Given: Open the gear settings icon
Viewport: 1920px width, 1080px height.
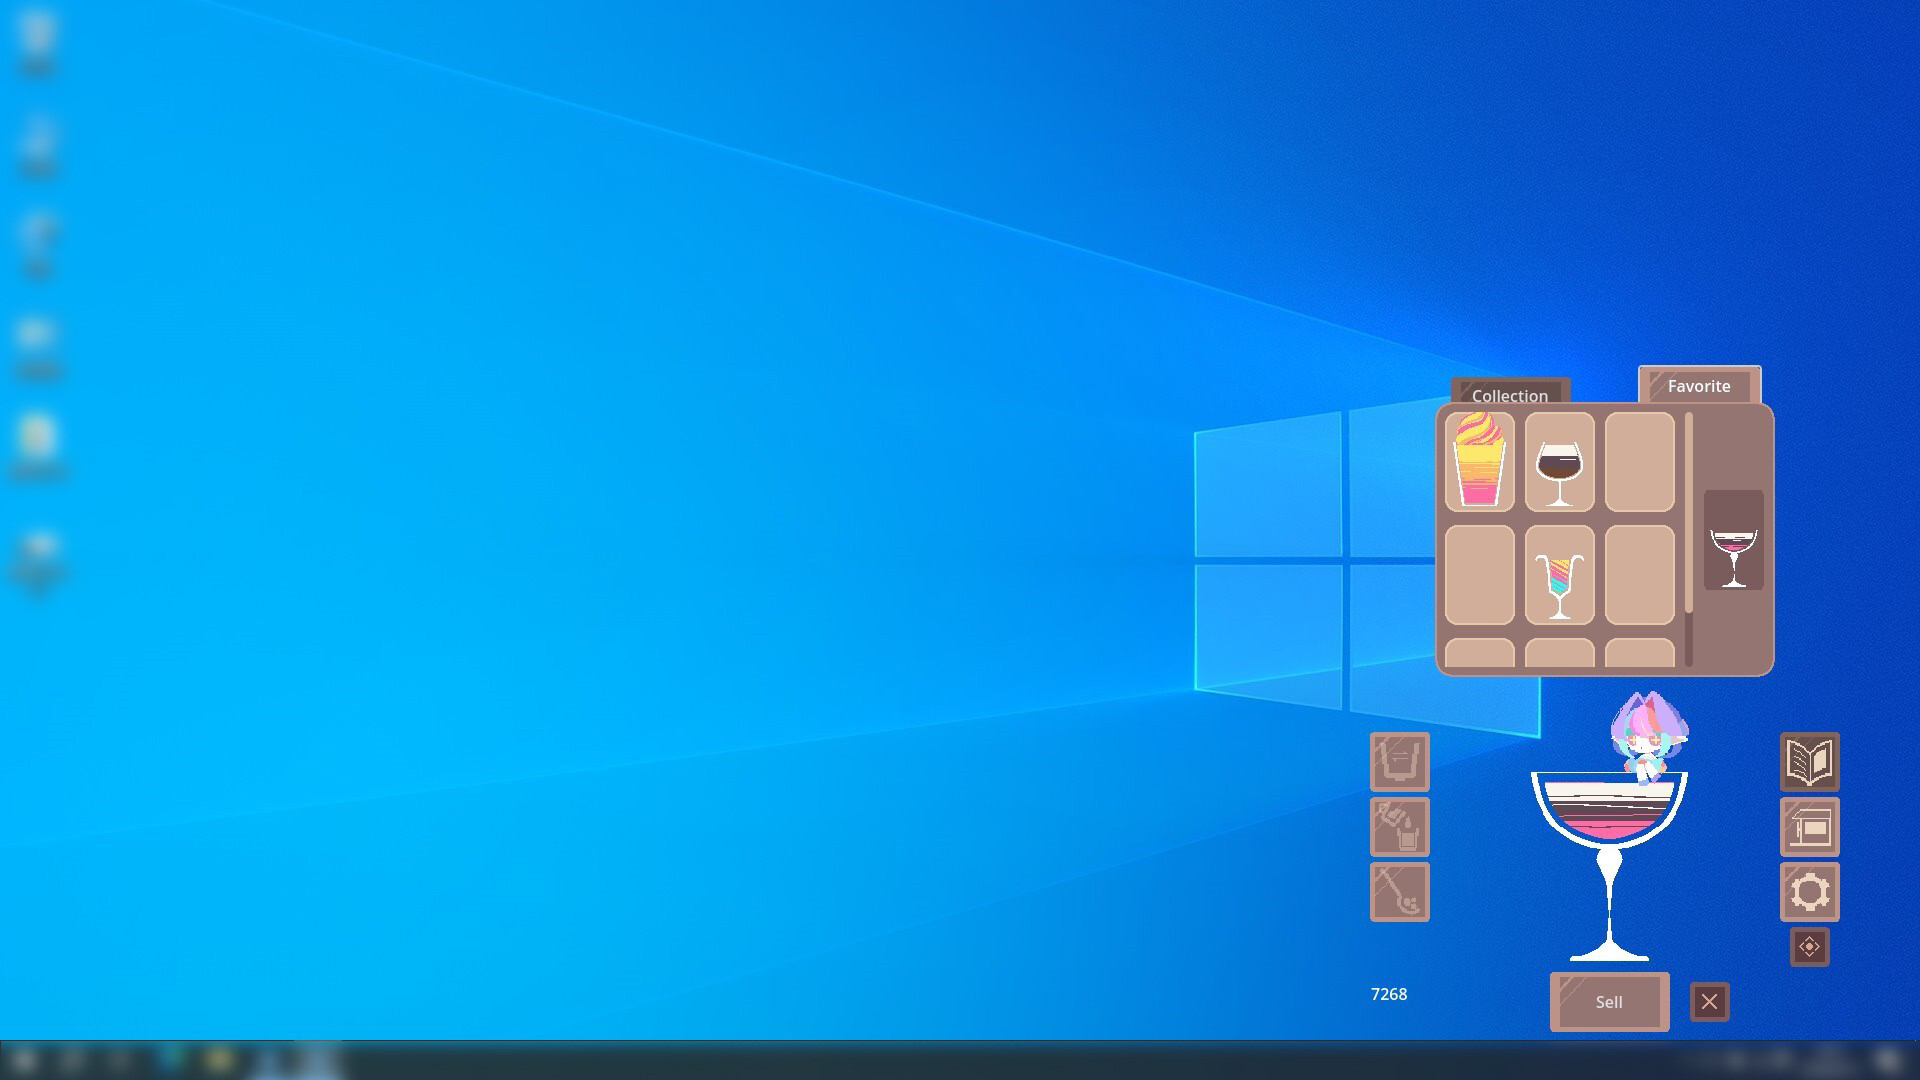Looking at the screenshot, I should (x=1809, y=892).
